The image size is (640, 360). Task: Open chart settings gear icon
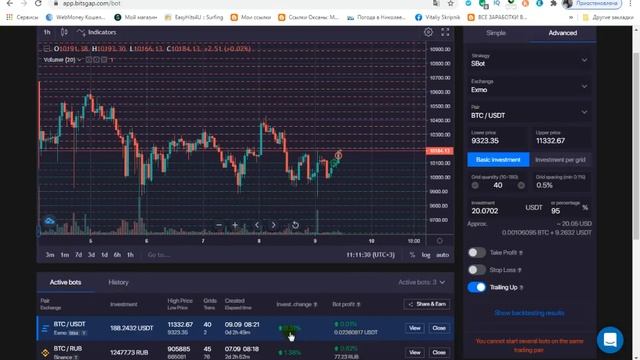tap(428, 32)
